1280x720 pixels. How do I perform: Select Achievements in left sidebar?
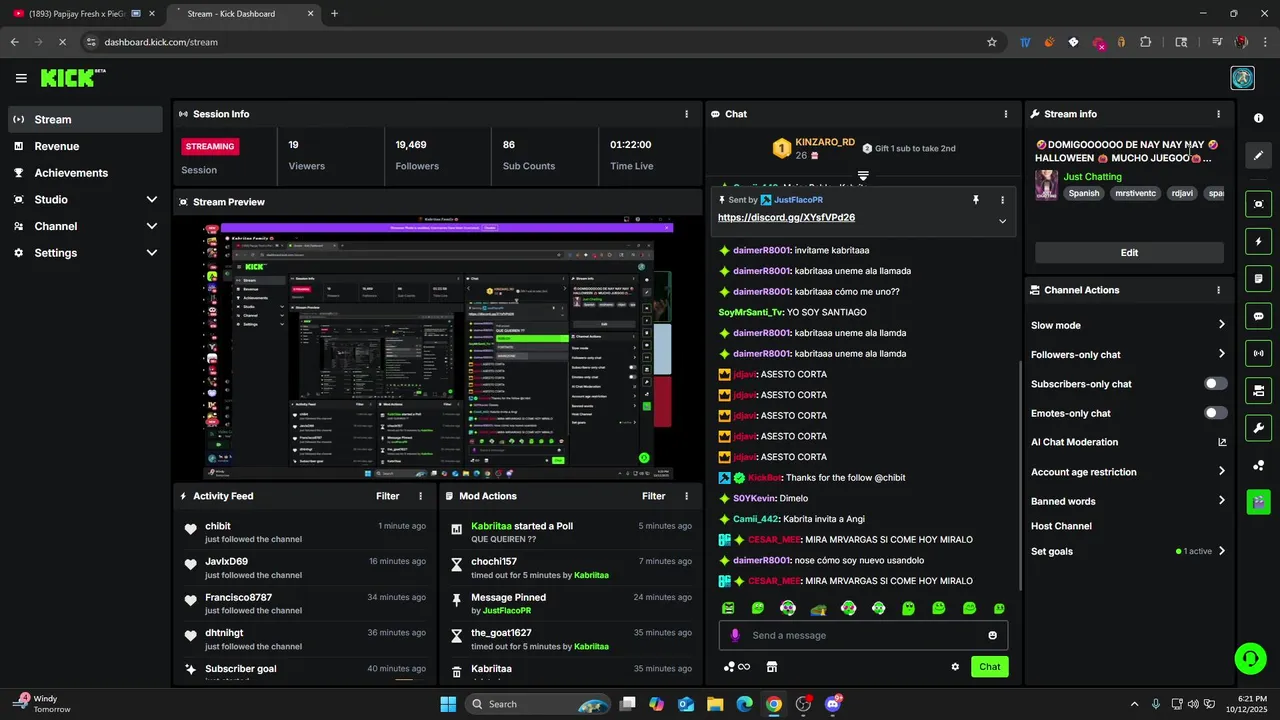85,173
